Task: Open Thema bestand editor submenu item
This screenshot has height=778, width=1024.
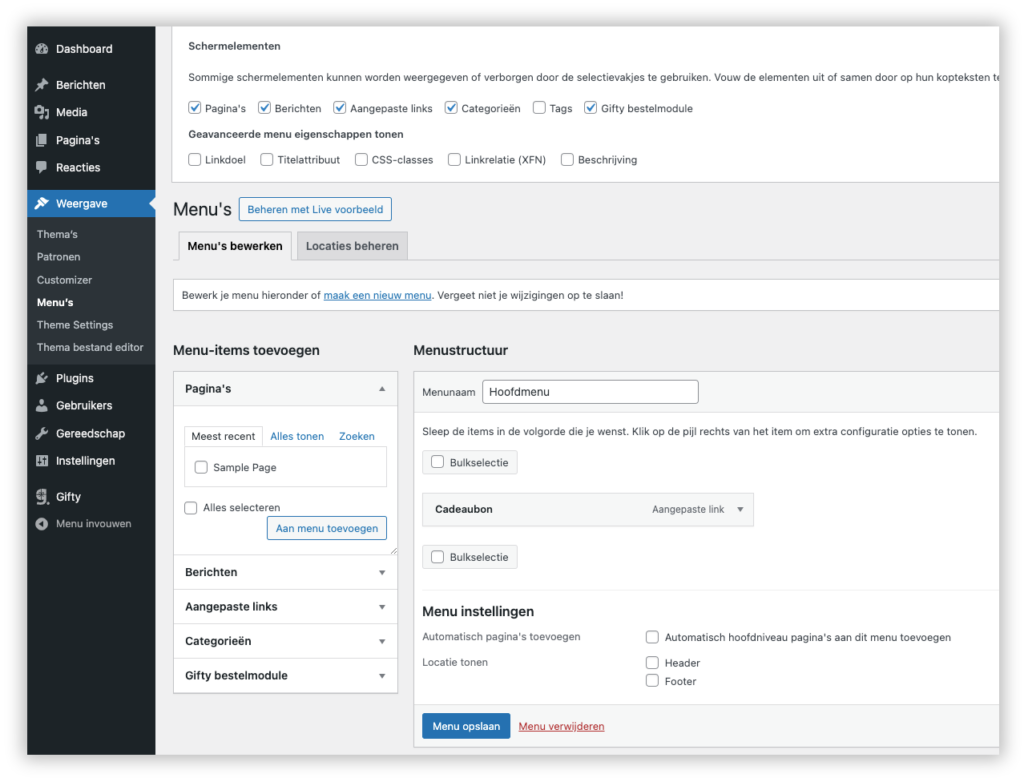Action: click(x=90, y=347)
